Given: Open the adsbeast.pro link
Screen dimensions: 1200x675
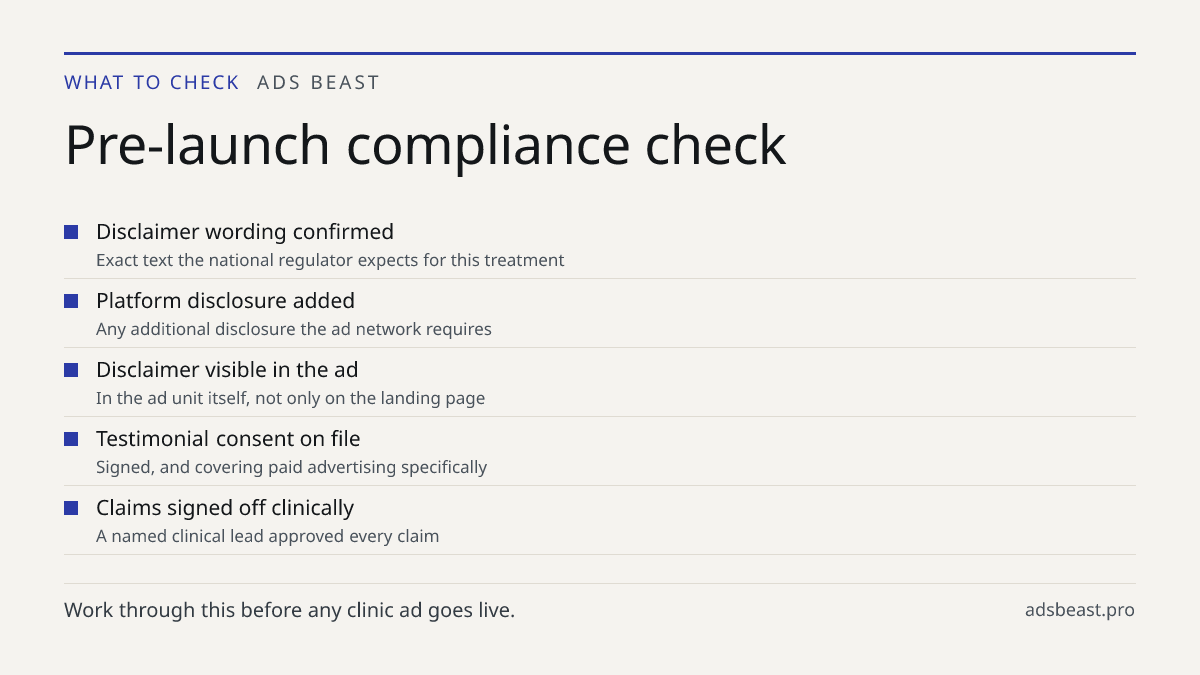Looking at the screenshot, I should [1080, 610].
